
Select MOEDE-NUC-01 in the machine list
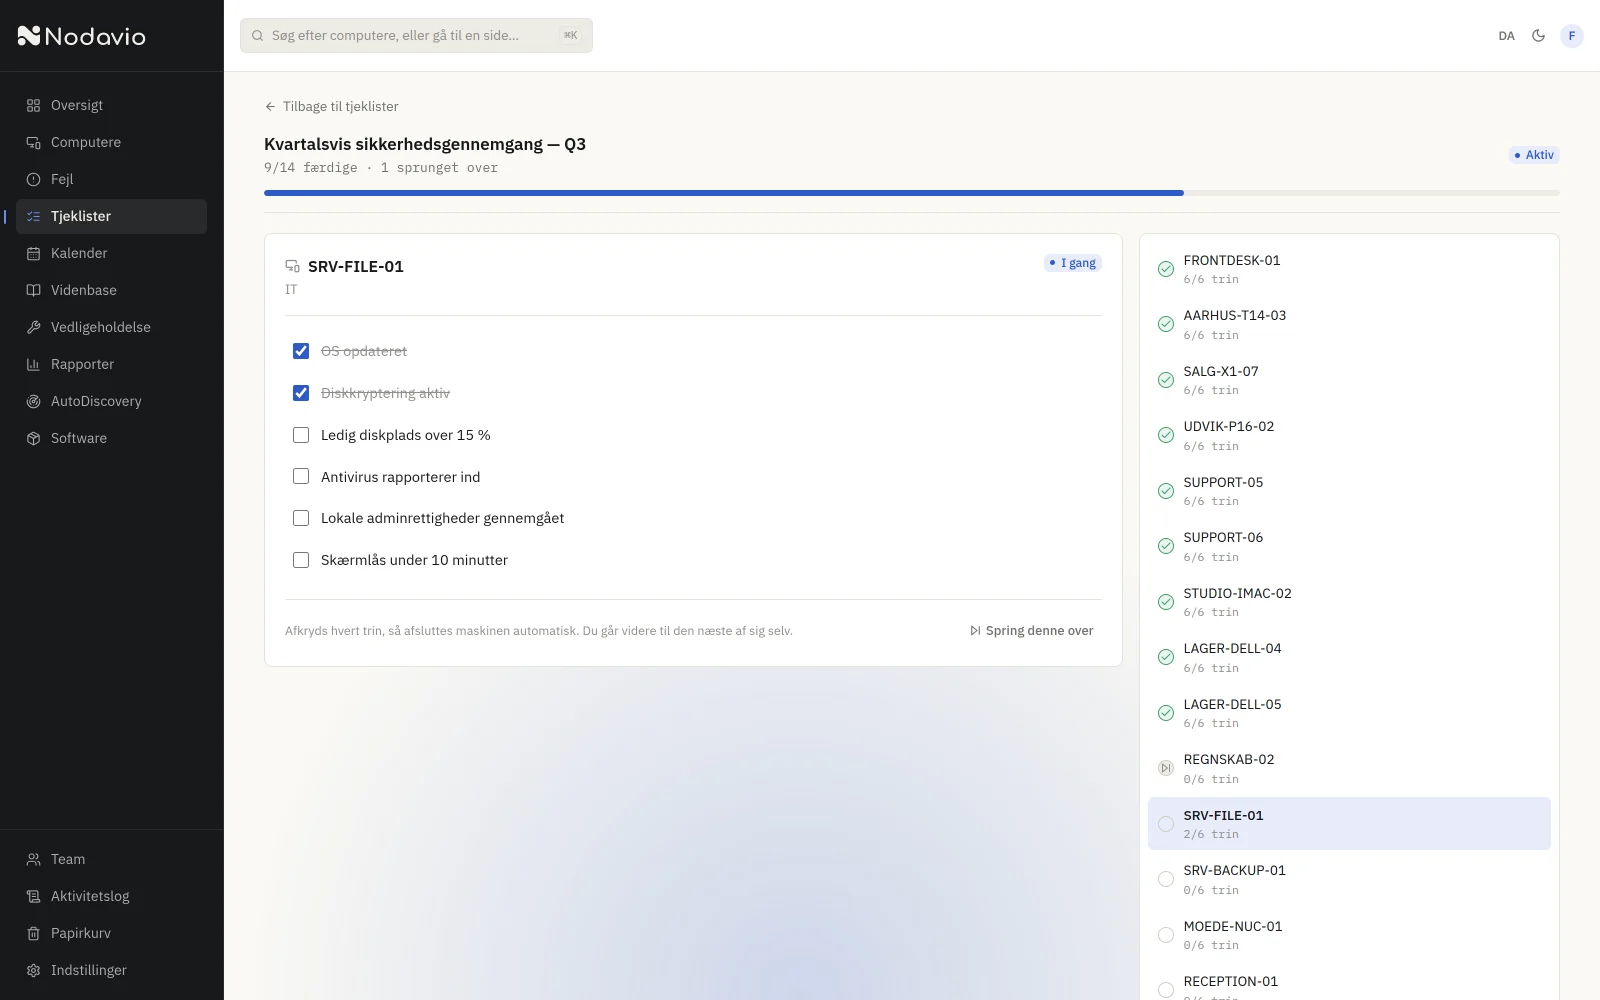click(1349, 935)
